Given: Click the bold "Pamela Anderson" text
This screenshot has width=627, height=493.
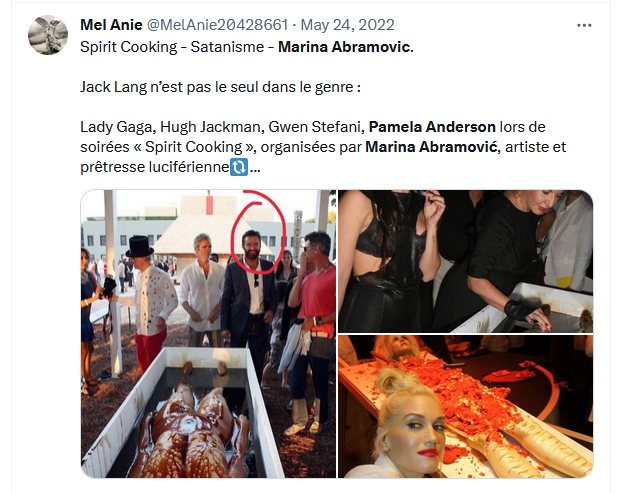Looking at the screenshot, I should pos(432,127).
